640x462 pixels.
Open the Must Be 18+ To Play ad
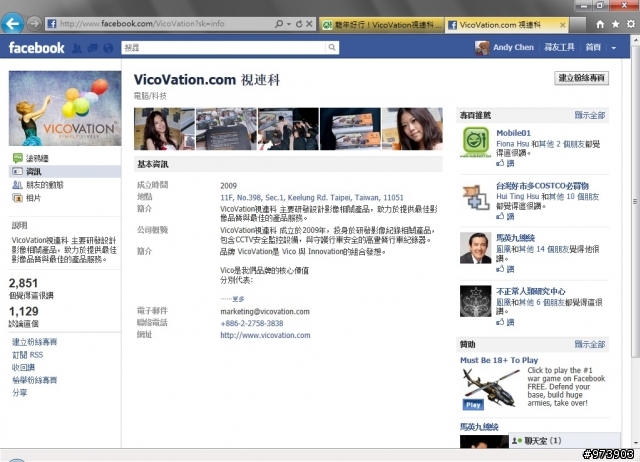(x=499, y=360)
